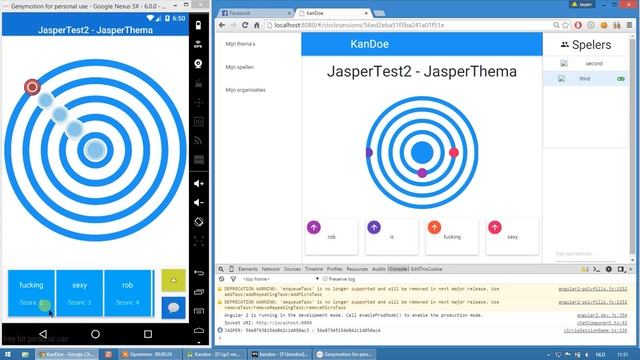Raise volume using Genymotion volume up icon

coord(199,184)
